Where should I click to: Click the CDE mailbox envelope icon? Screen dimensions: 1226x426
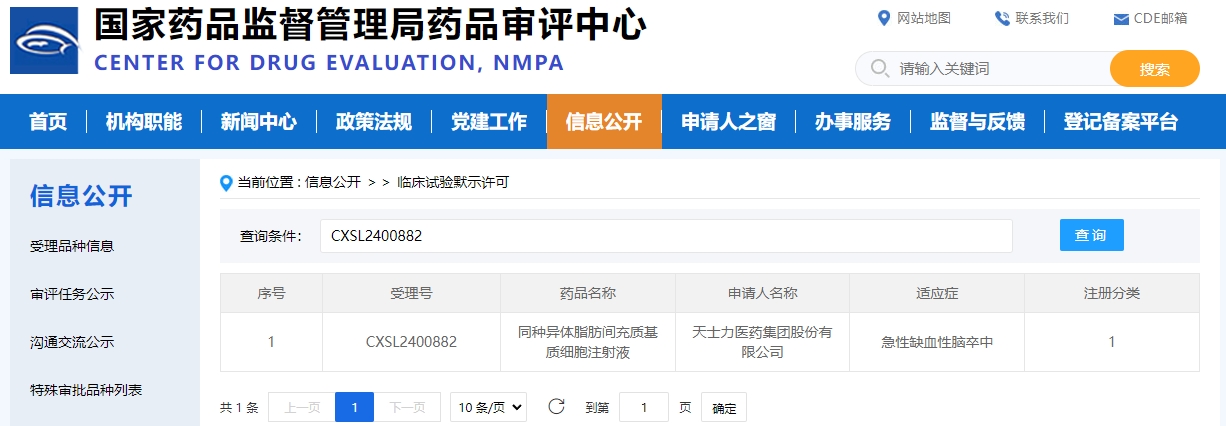[1121, 19]
